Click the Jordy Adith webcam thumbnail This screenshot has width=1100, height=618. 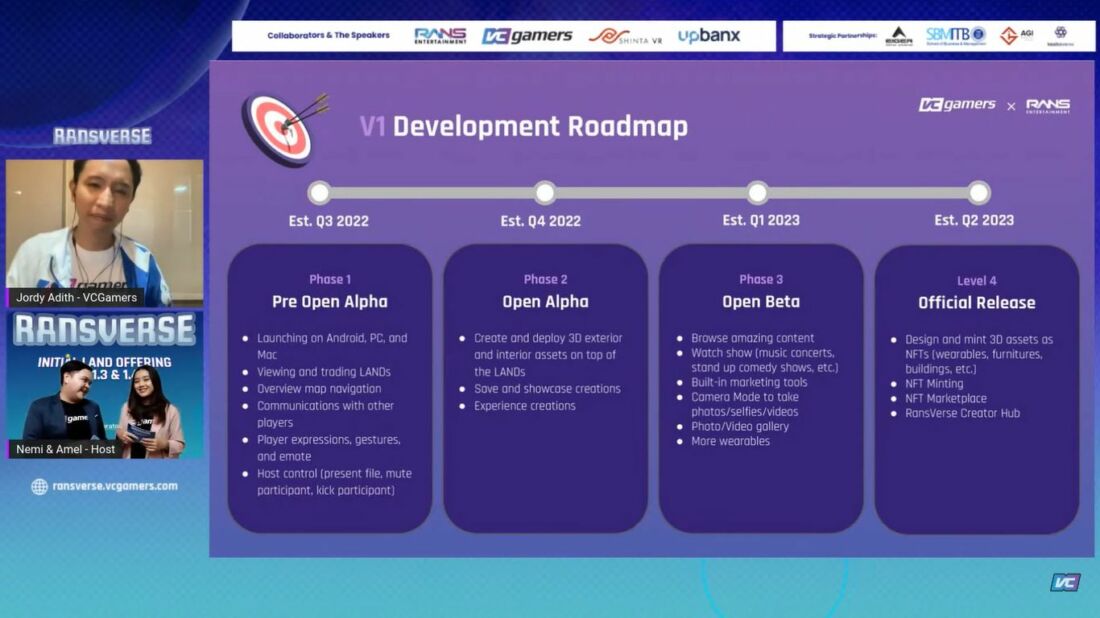click(105, 233)
